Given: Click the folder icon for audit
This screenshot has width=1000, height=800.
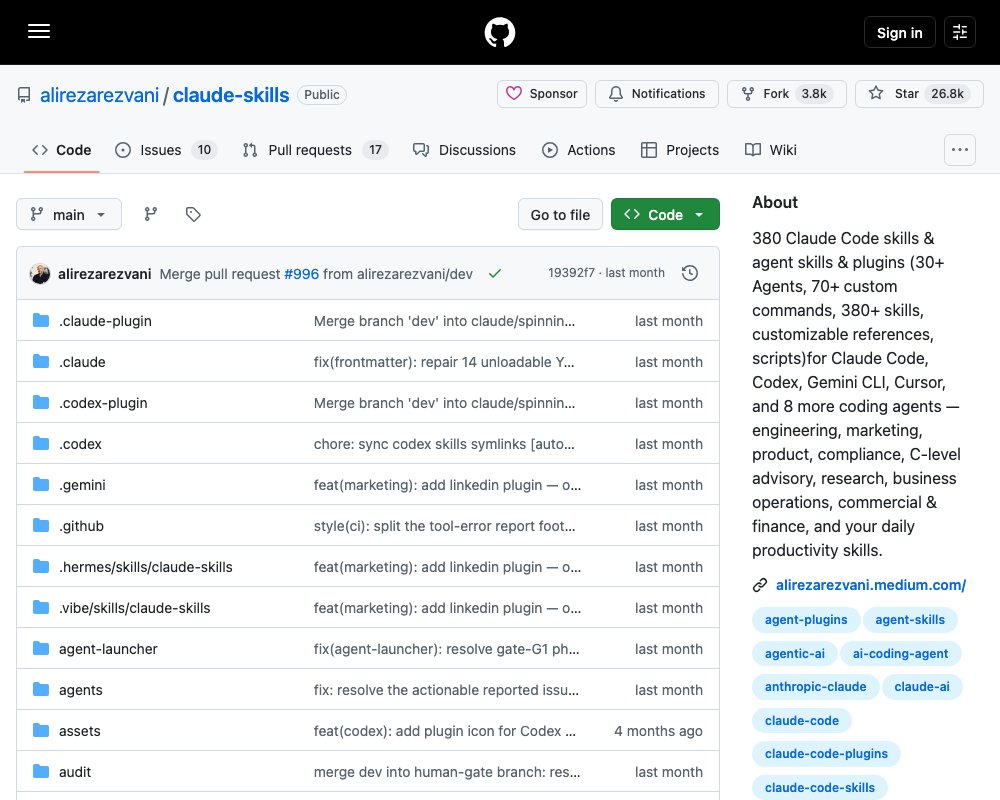Looking at the screenshot, I should [x=41, y=771].
